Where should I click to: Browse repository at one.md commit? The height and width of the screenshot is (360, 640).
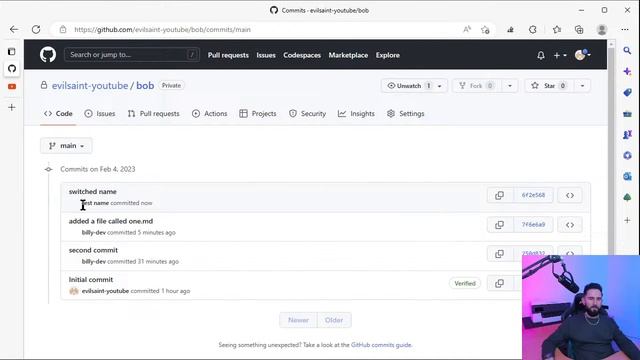click(570, 225)
